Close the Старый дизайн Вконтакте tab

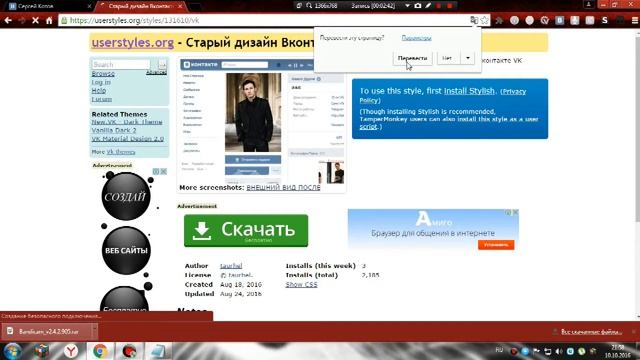pos(180,6)
